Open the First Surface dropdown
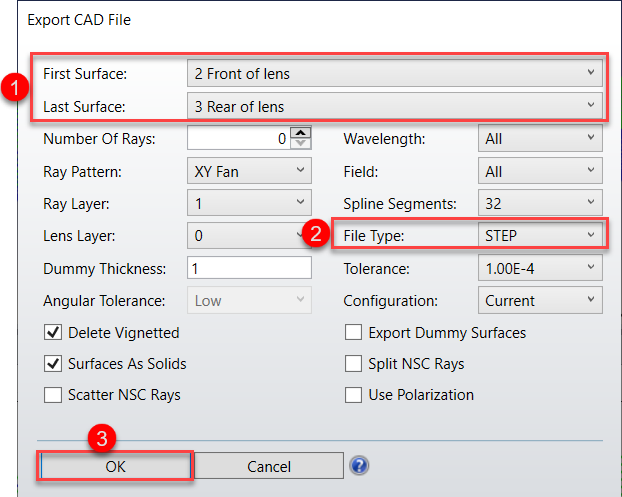 pyautogui.click(x=394, y=73)
